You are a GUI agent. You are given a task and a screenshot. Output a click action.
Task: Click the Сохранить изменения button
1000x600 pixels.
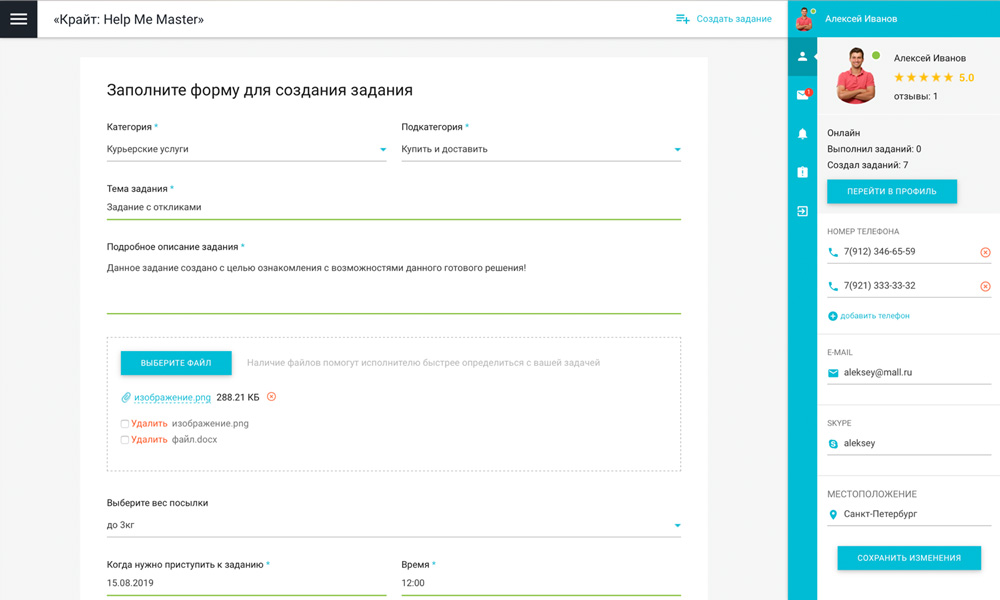(x=908, y=558)
